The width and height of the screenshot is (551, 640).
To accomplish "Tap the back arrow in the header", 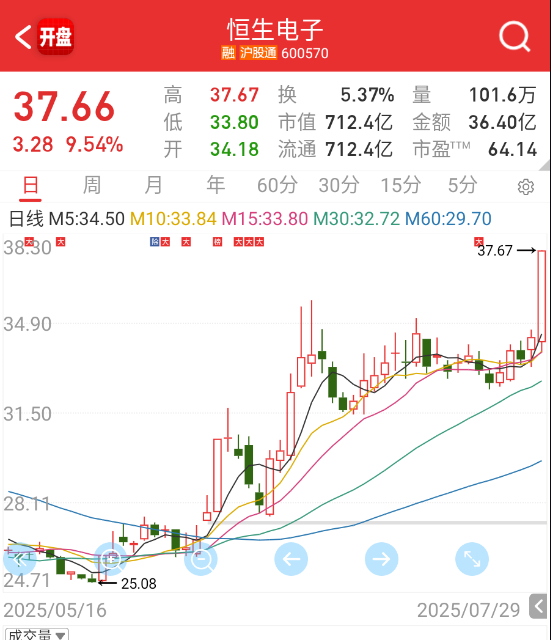I will [x=23, y=37].
